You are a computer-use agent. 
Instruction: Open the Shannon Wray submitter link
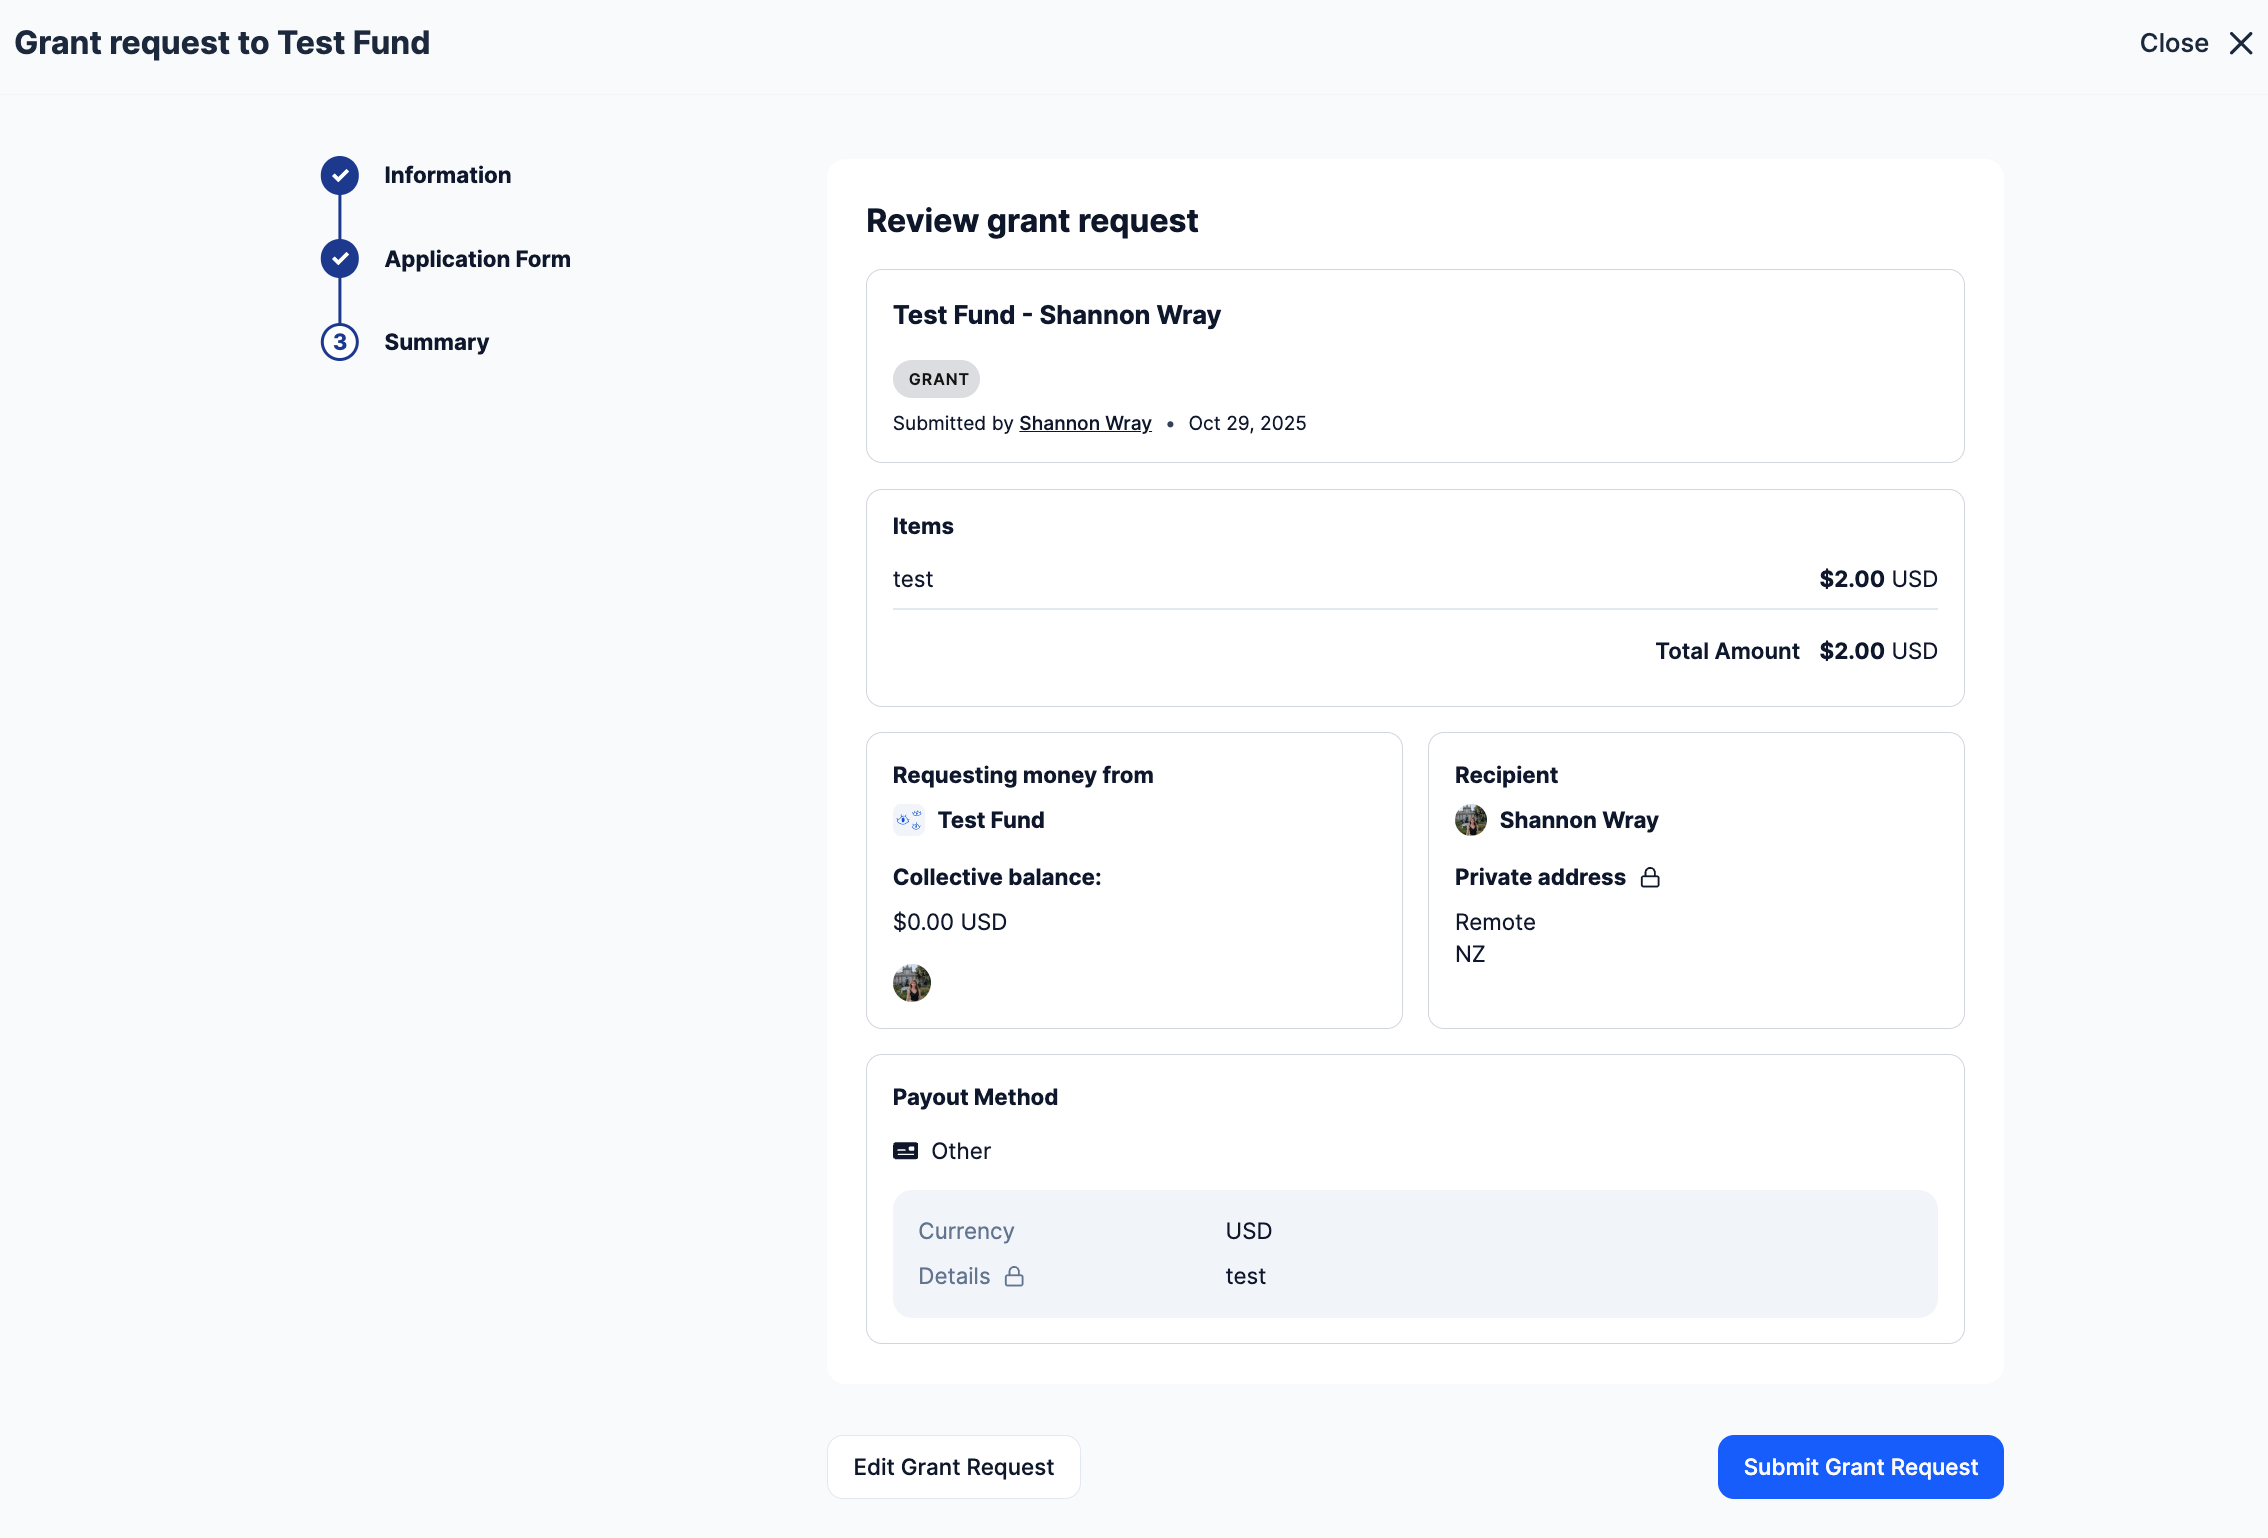click(1085, 423)
